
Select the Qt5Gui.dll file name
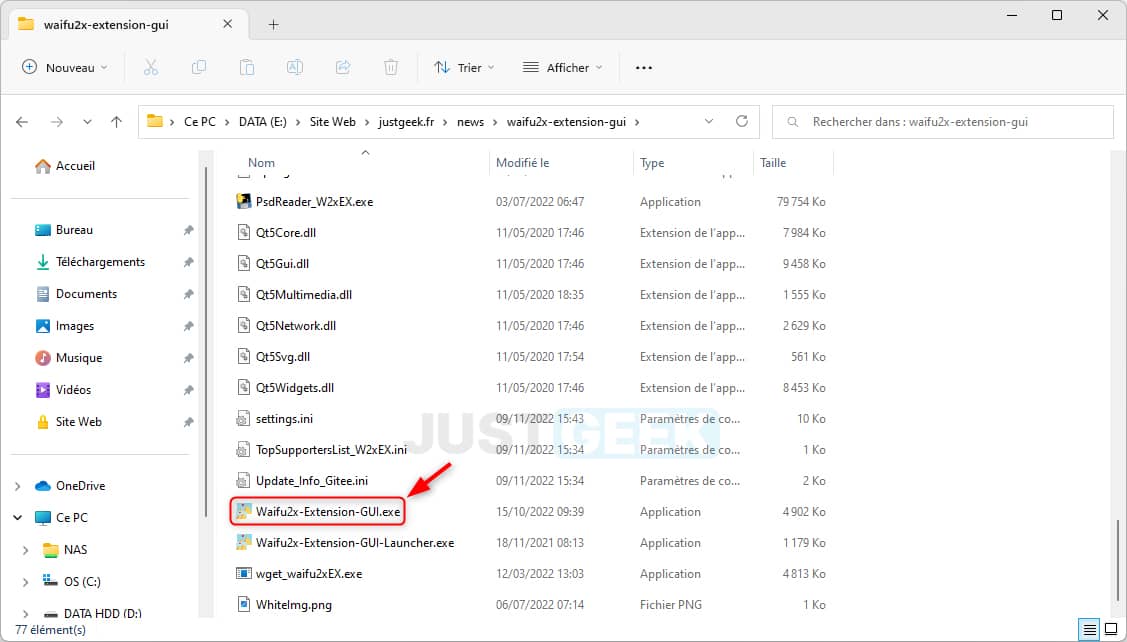point(282,264)
